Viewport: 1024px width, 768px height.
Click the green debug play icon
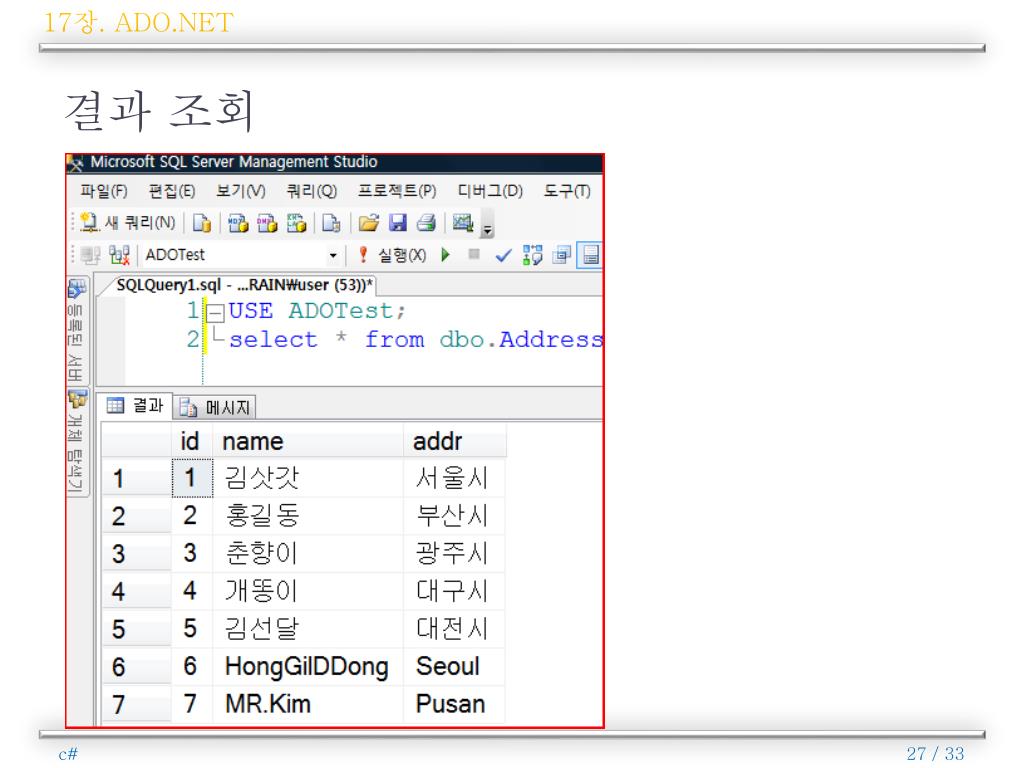pyautogui.click(x=446, y=255)
